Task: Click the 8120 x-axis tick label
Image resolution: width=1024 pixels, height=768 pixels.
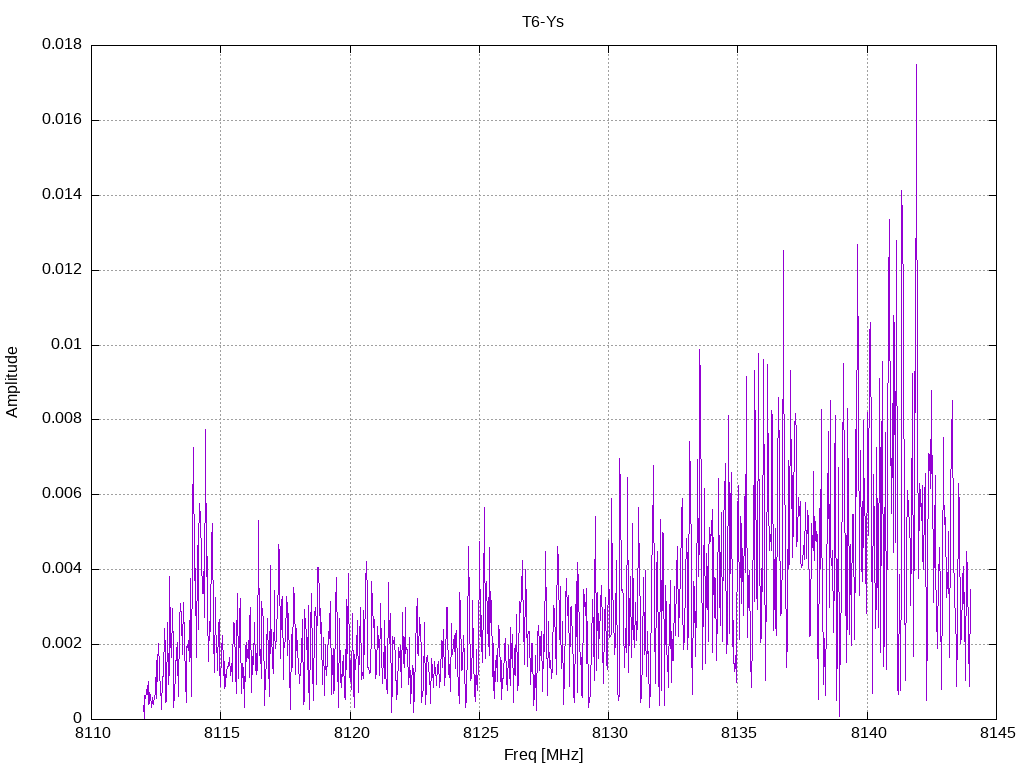Action: point(351,733)
